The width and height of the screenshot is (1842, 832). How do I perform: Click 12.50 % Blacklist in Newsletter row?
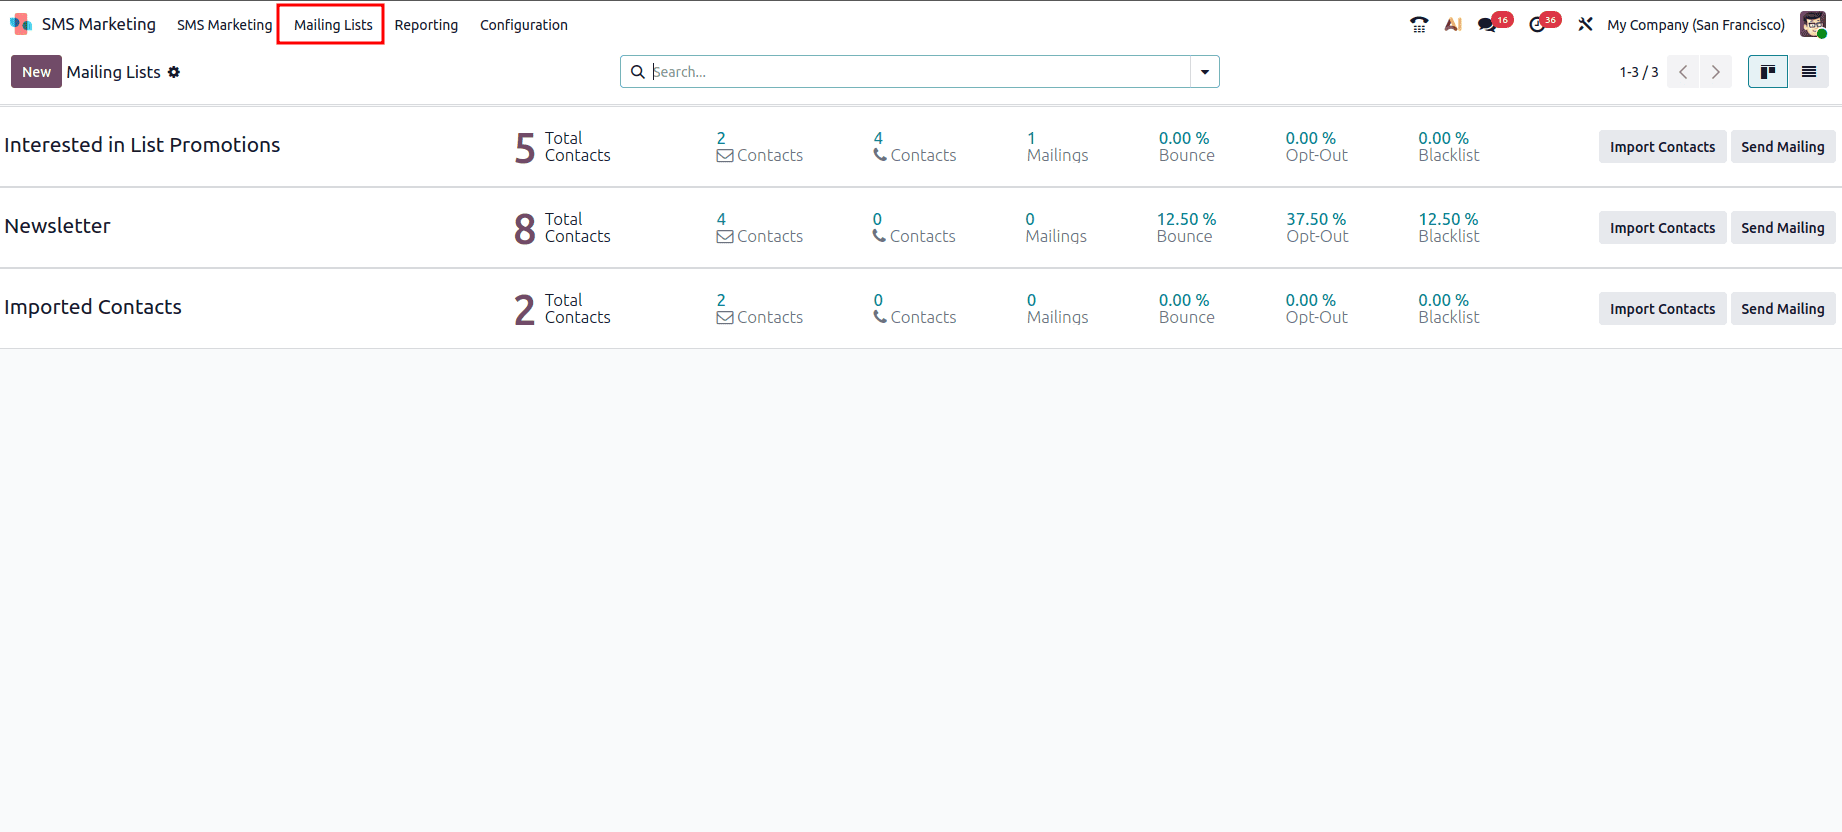point(1448,228)
